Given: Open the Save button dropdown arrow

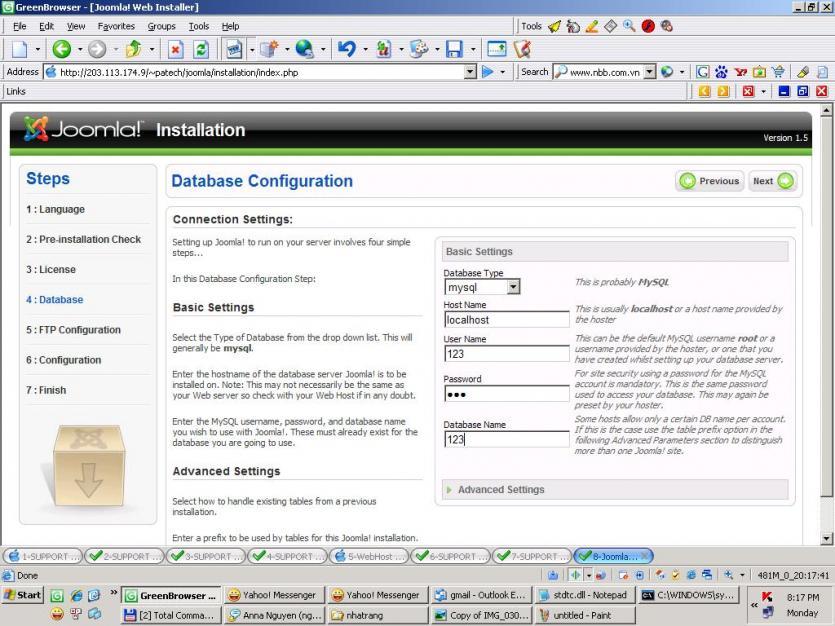Looking at the screenshot, I should point(472,50).
